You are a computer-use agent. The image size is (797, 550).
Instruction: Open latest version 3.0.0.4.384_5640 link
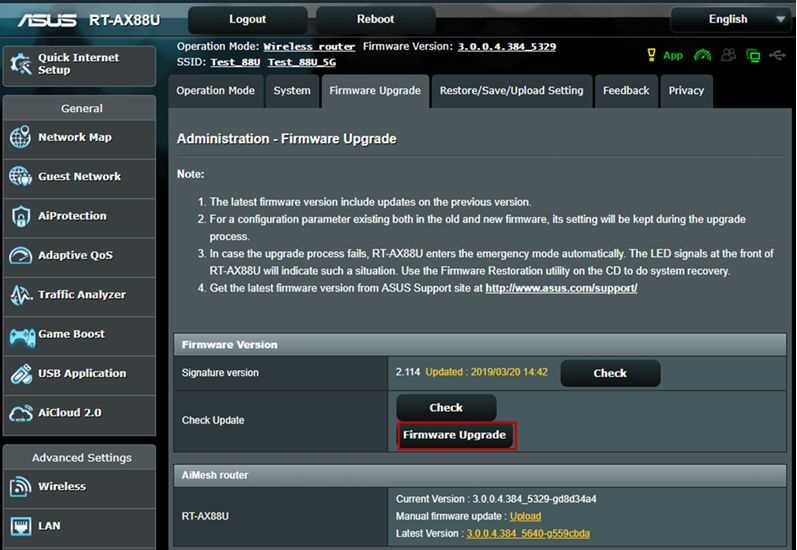tap(528, 534)
